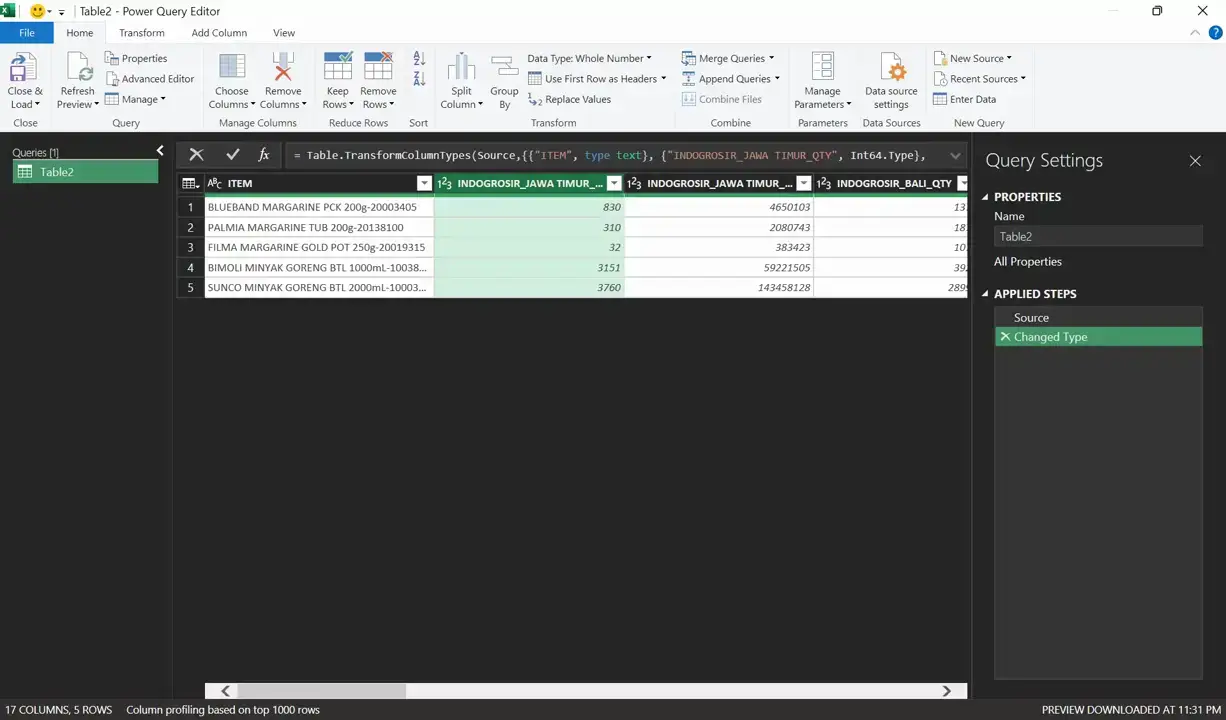
Task: Click the Split Column icon
Action: pyautogui.click(x=461, y=67)
